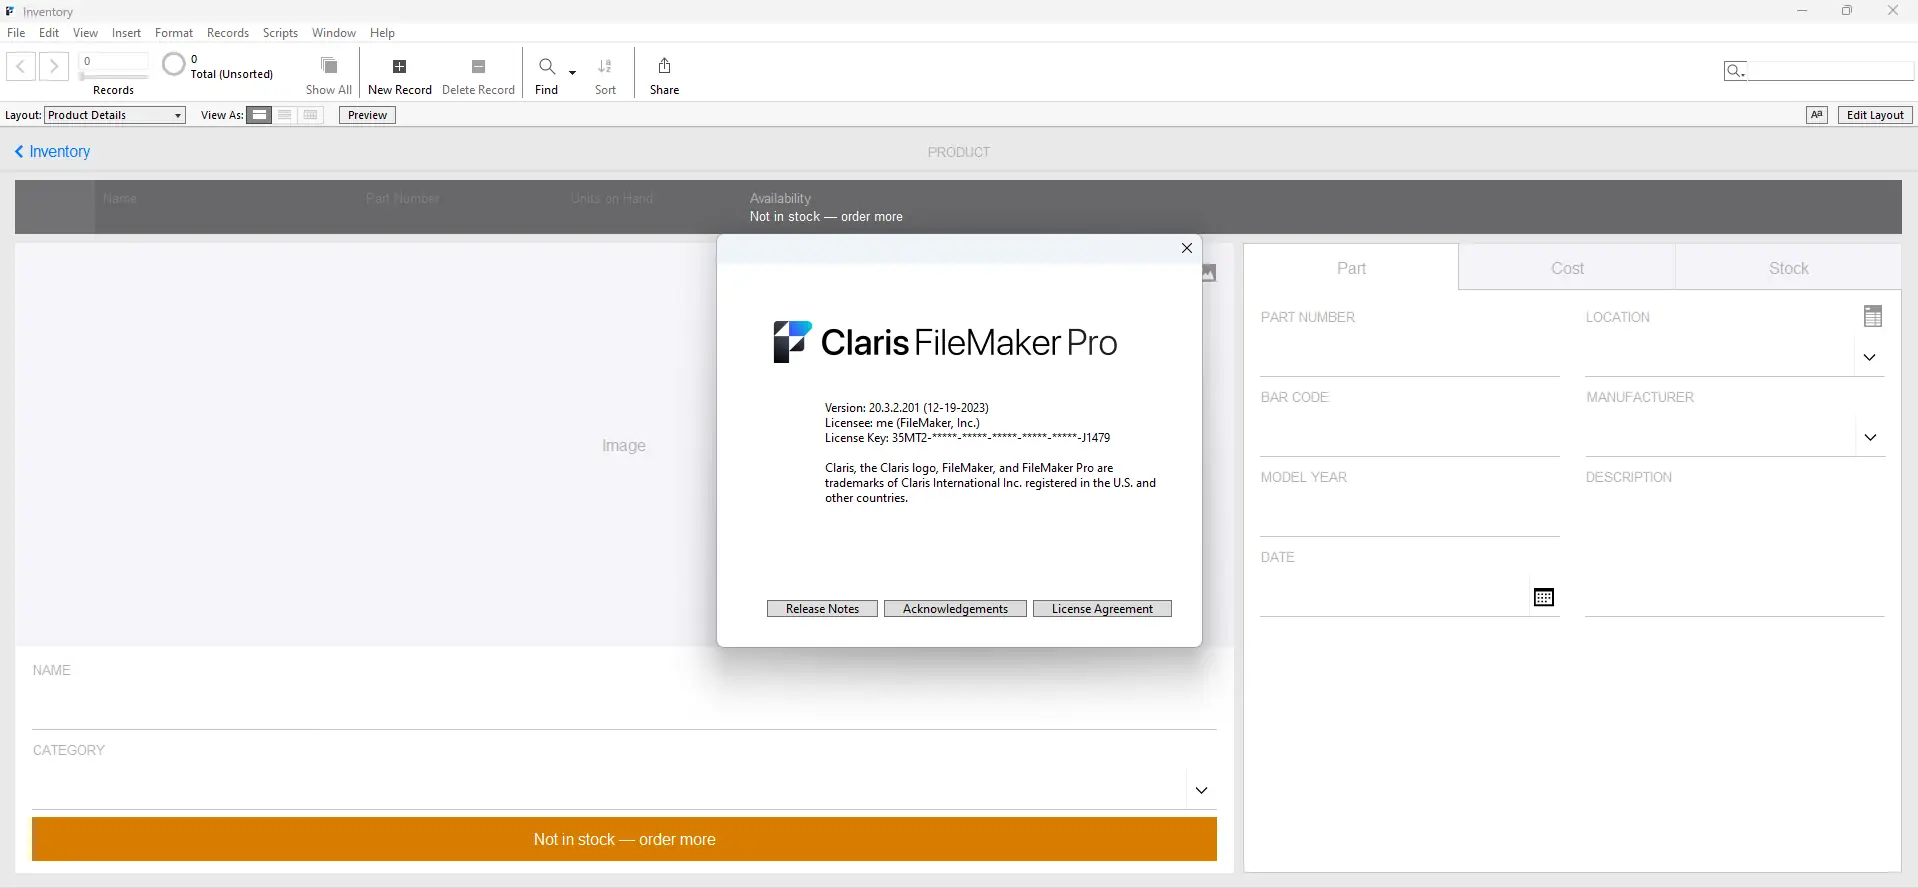Open the Help menu

[x=382, y=33]
